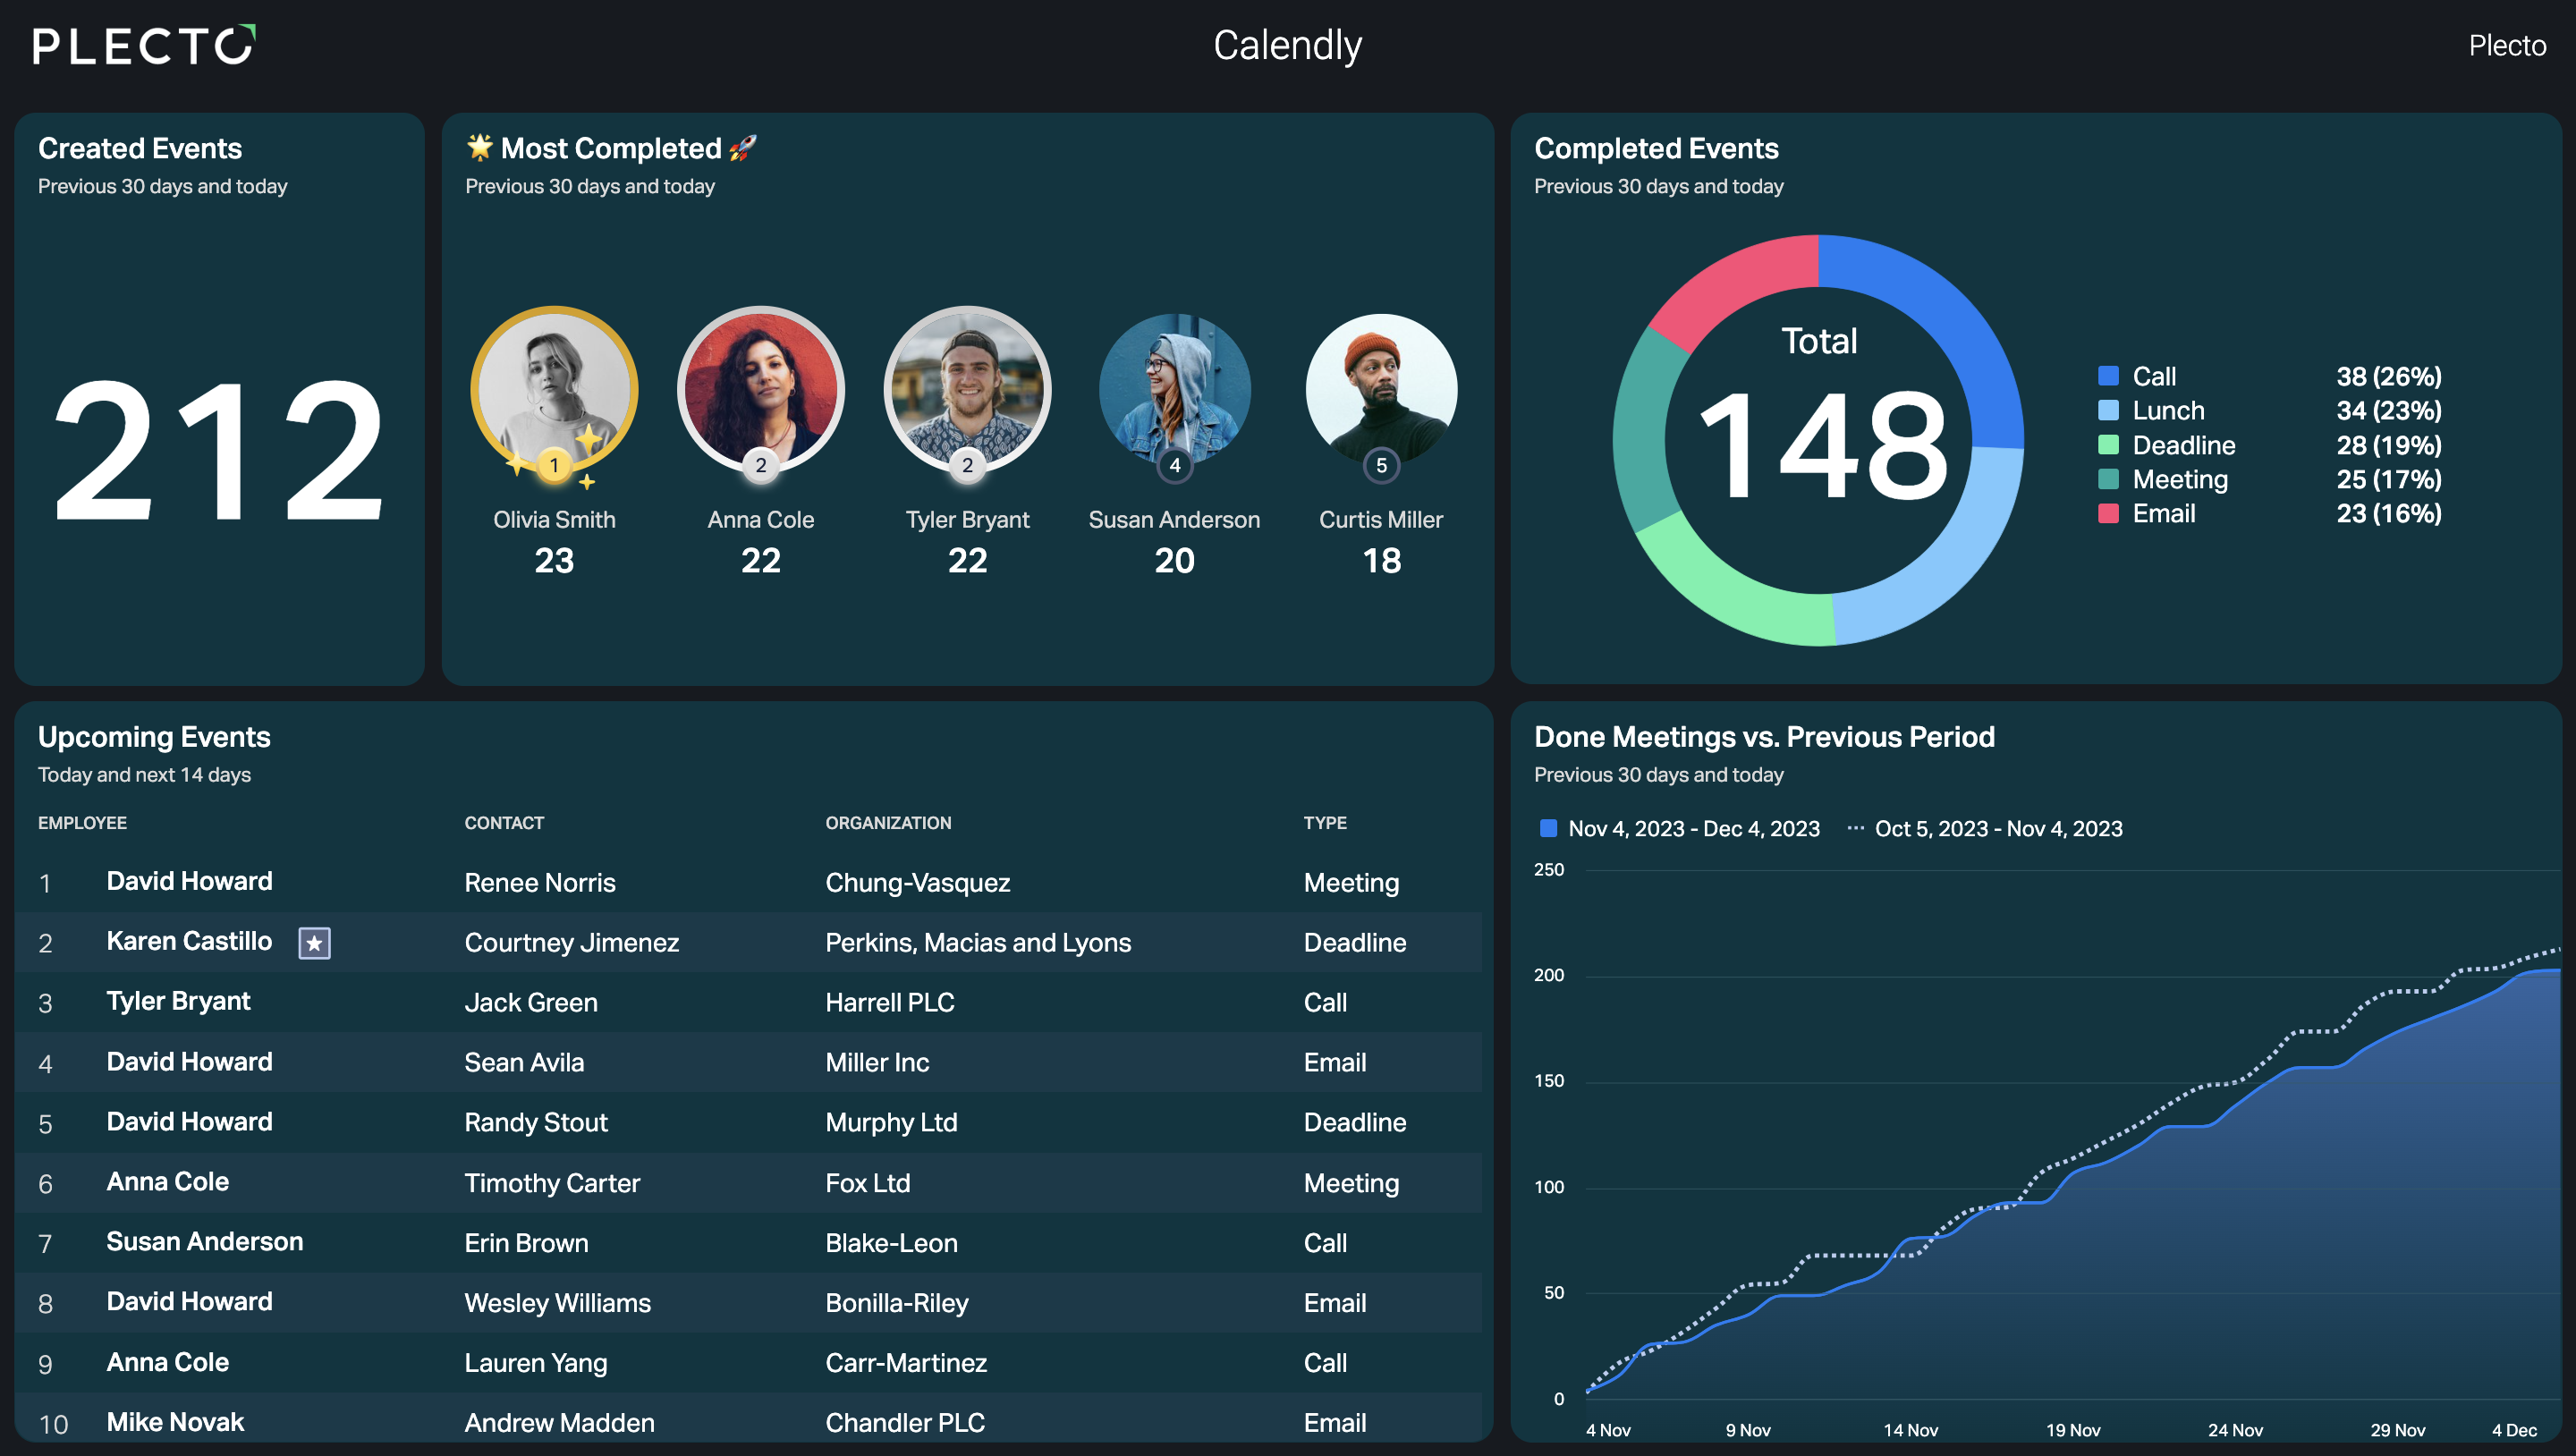The height and width of the screenshot is (1456, 2576).
Task: Click the rank 5 badge under Curtis Miller
Action: [1381, 465]
